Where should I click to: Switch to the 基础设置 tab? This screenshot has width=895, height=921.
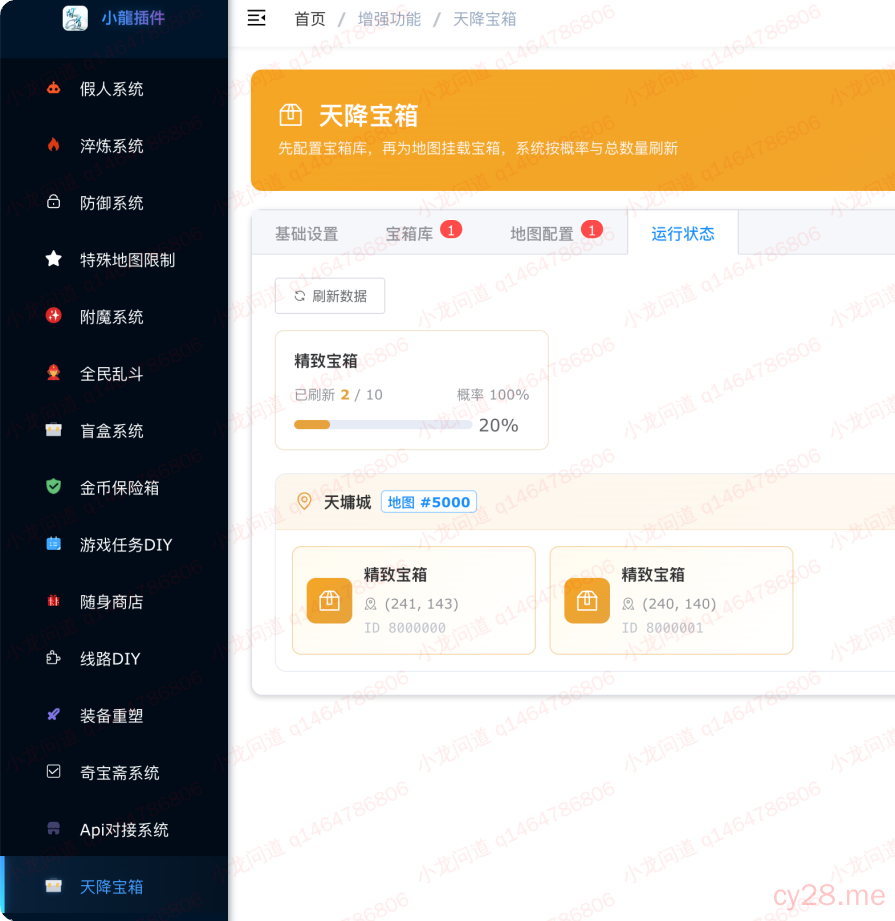tap(307, 234)
